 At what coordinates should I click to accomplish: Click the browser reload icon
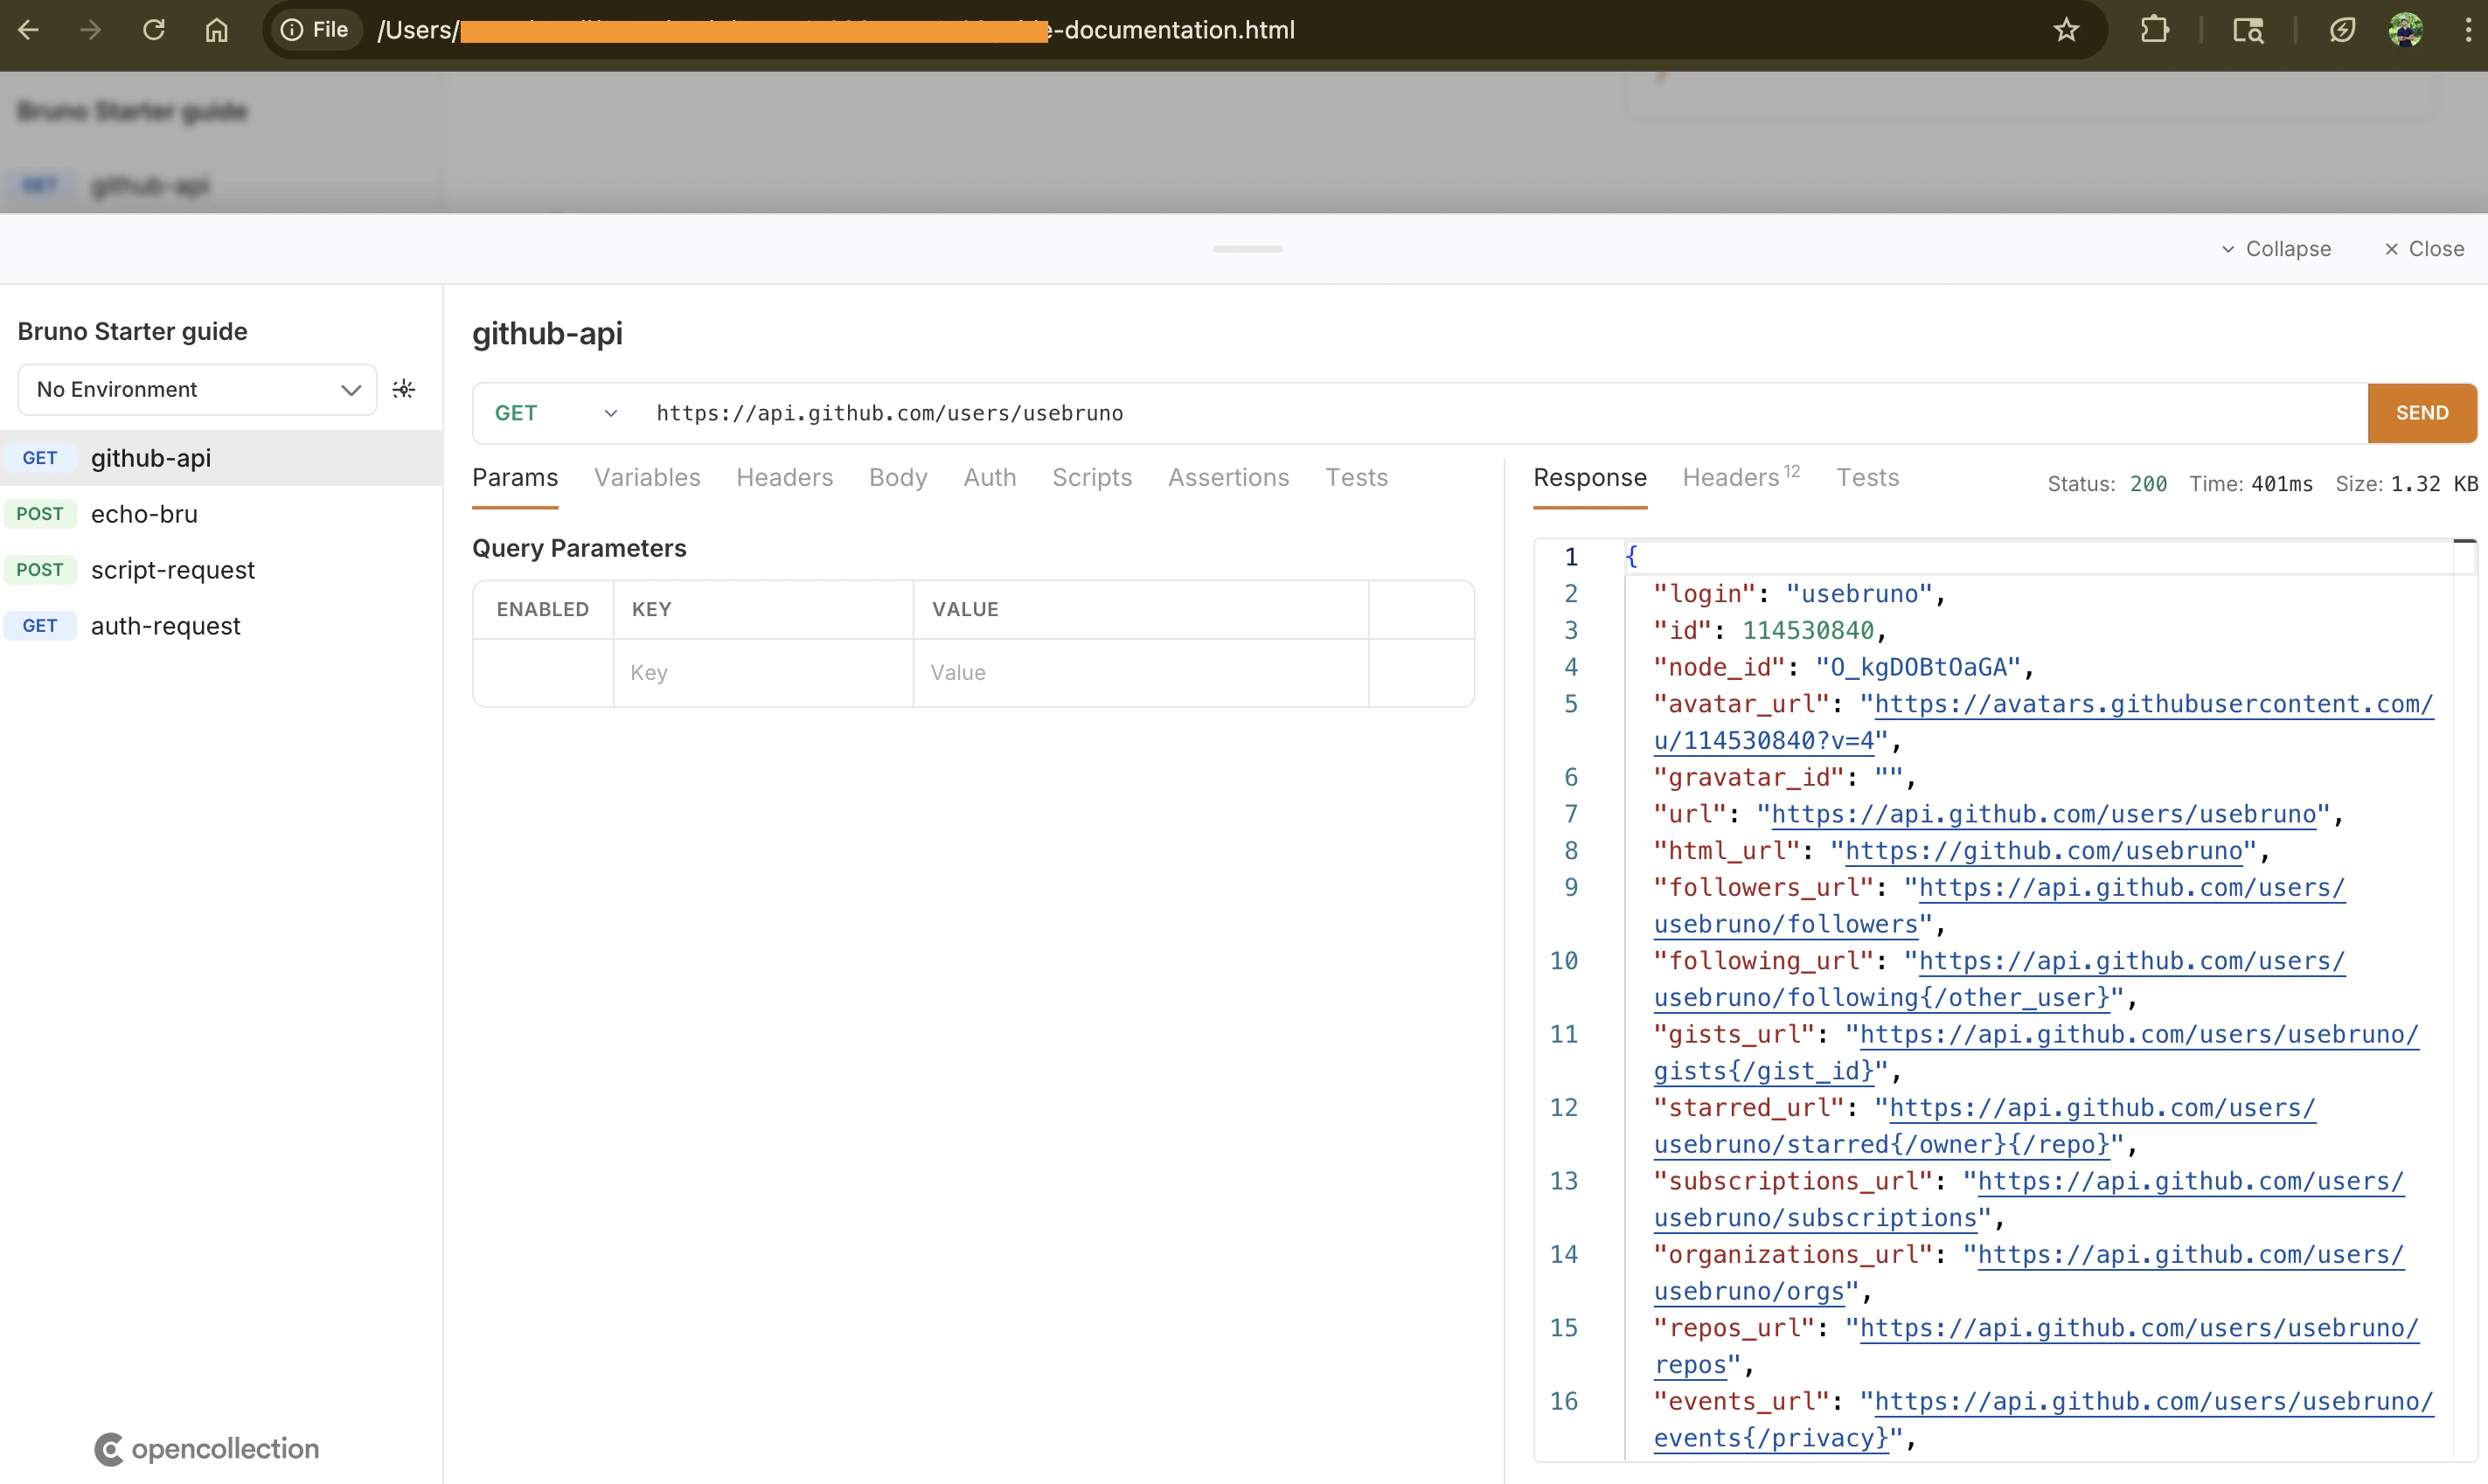pyautogui.click(x=153, y=30)
